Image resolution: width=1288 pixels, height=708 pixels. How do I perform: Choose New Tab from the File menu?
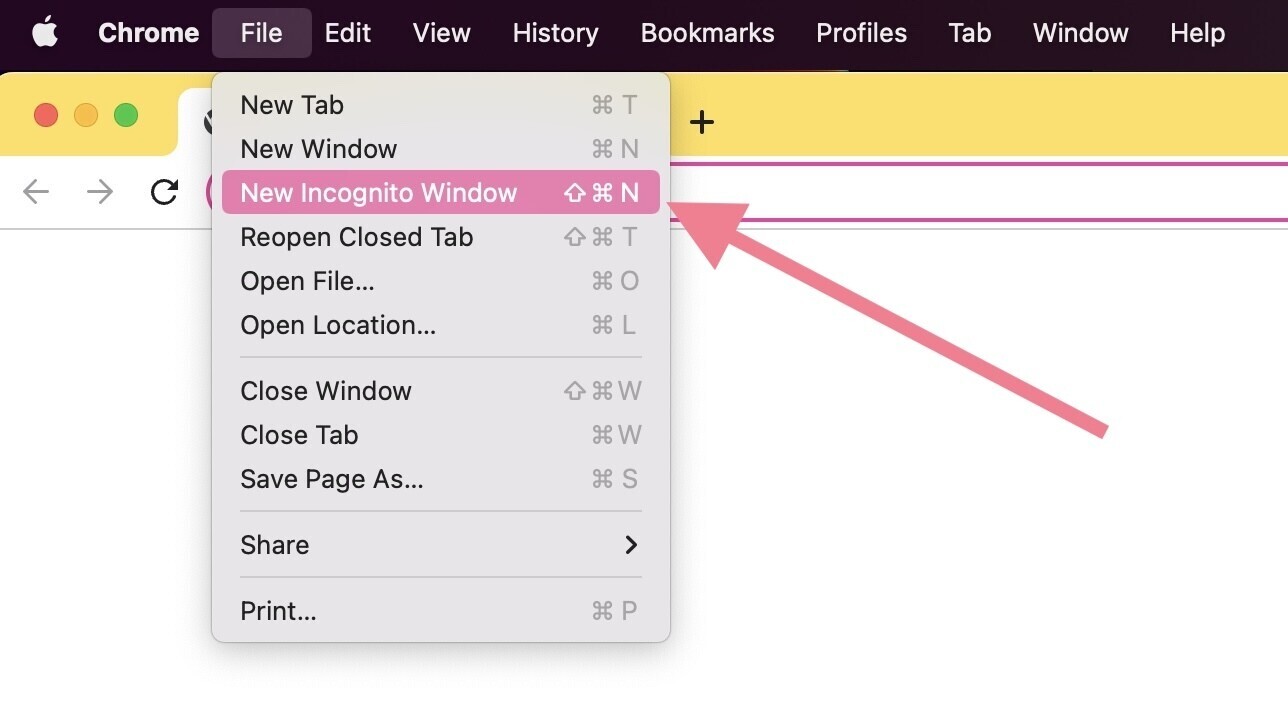click(441, 105)
